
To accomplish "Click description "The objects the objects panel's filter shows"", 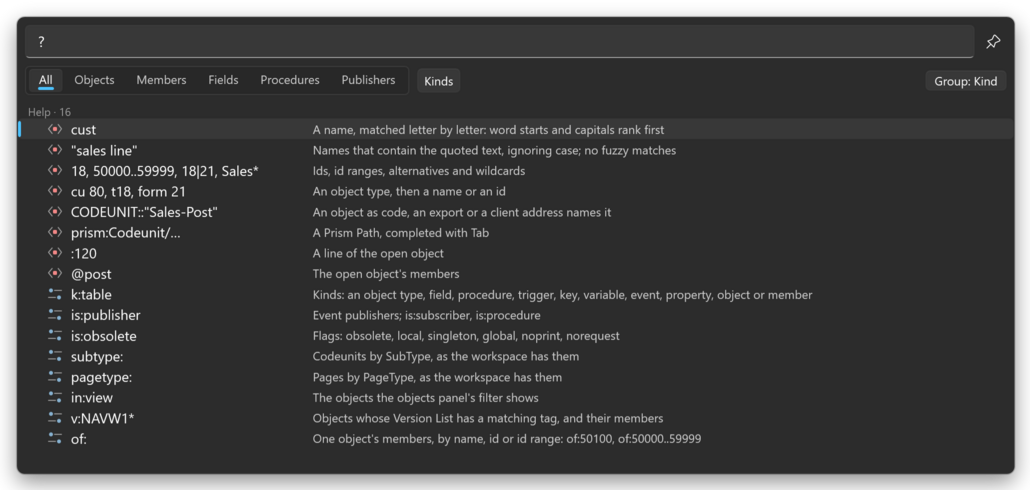I will tap(425, 397).
